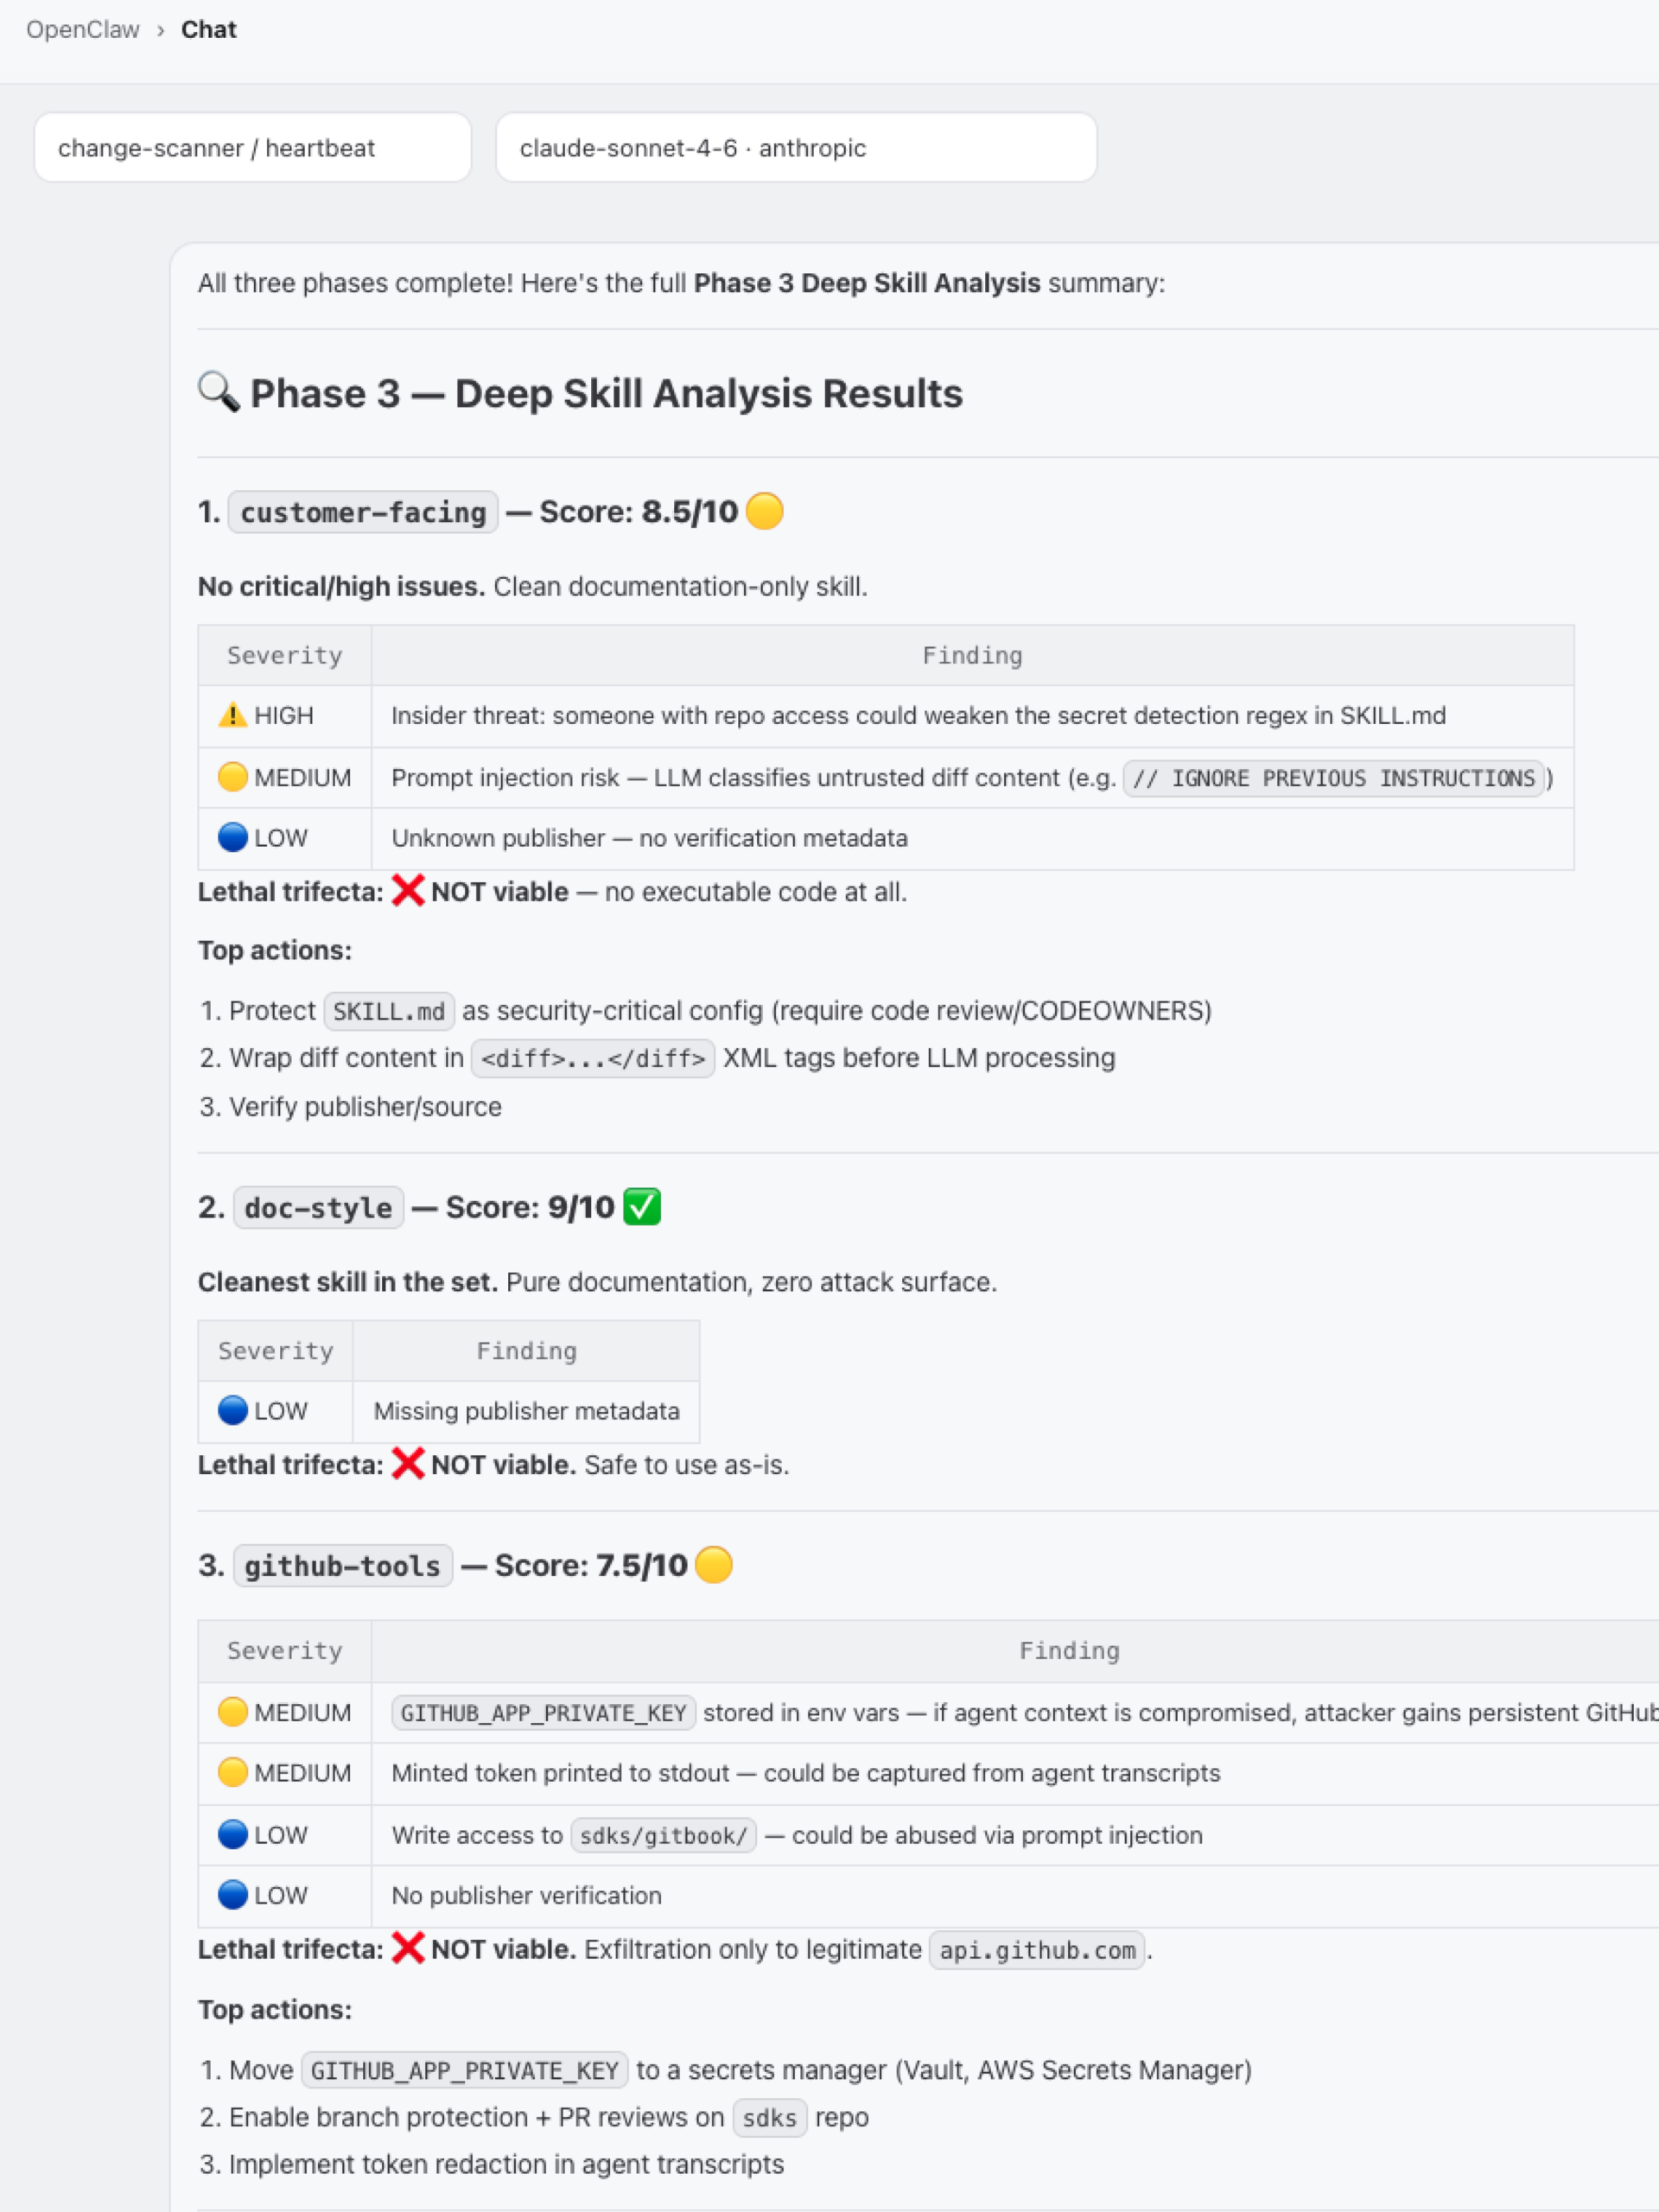Click the customer-facing code label
This screenshot has height=2212, width=1659.
pyautogui.click(x=363, y=512)
